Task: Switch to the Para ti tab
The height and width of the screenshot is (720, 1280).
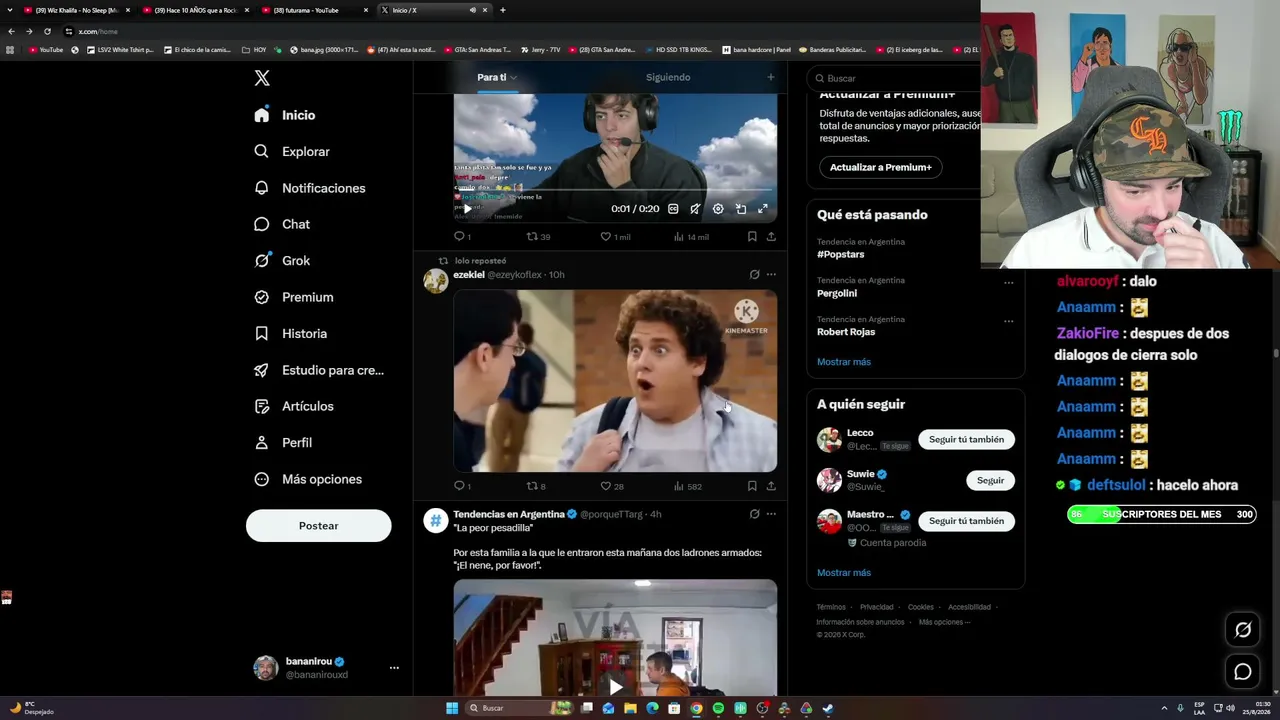Action: pos(492,77)
